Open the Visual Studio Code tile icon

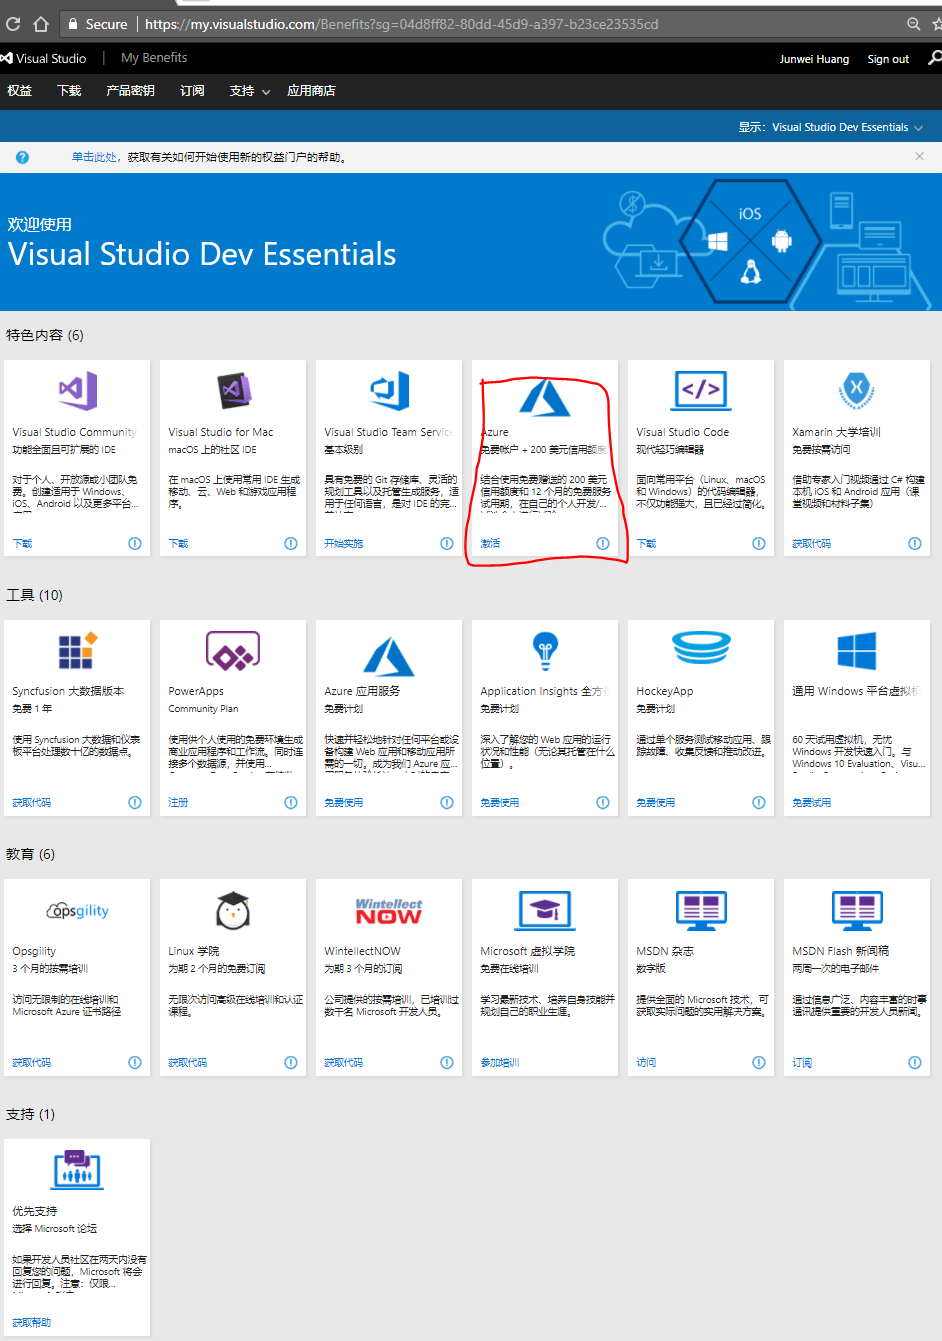(700, 391)
